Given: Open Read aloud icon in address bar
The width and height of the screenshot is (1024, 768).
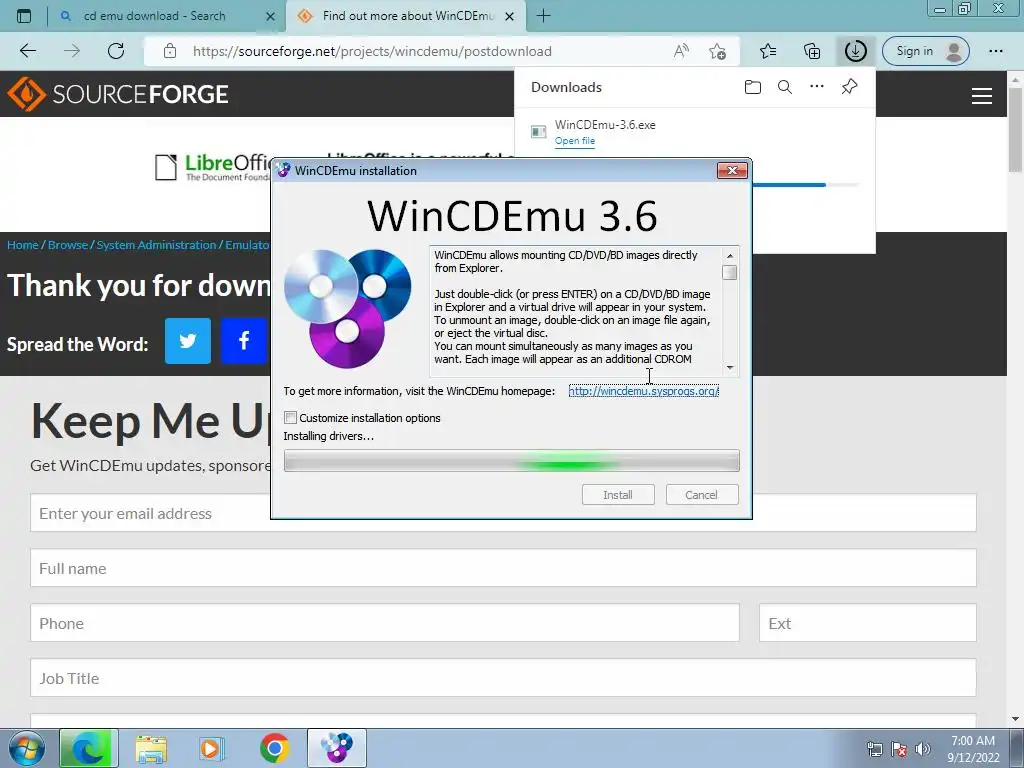Looking at the screenshot, I should (681, 51).
